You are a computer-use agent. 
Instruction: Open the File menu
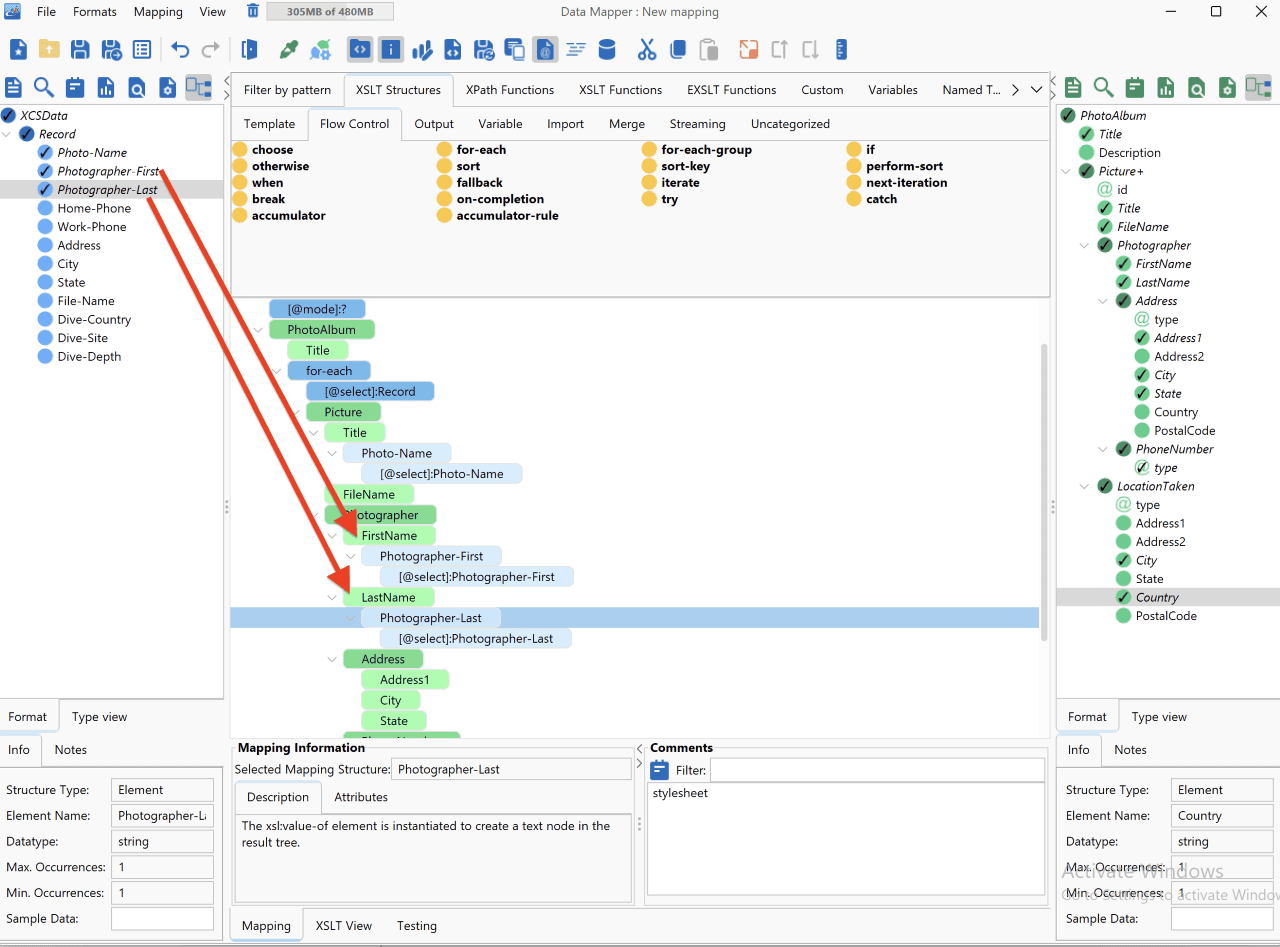pyautogui.click(x=47, y=12)
